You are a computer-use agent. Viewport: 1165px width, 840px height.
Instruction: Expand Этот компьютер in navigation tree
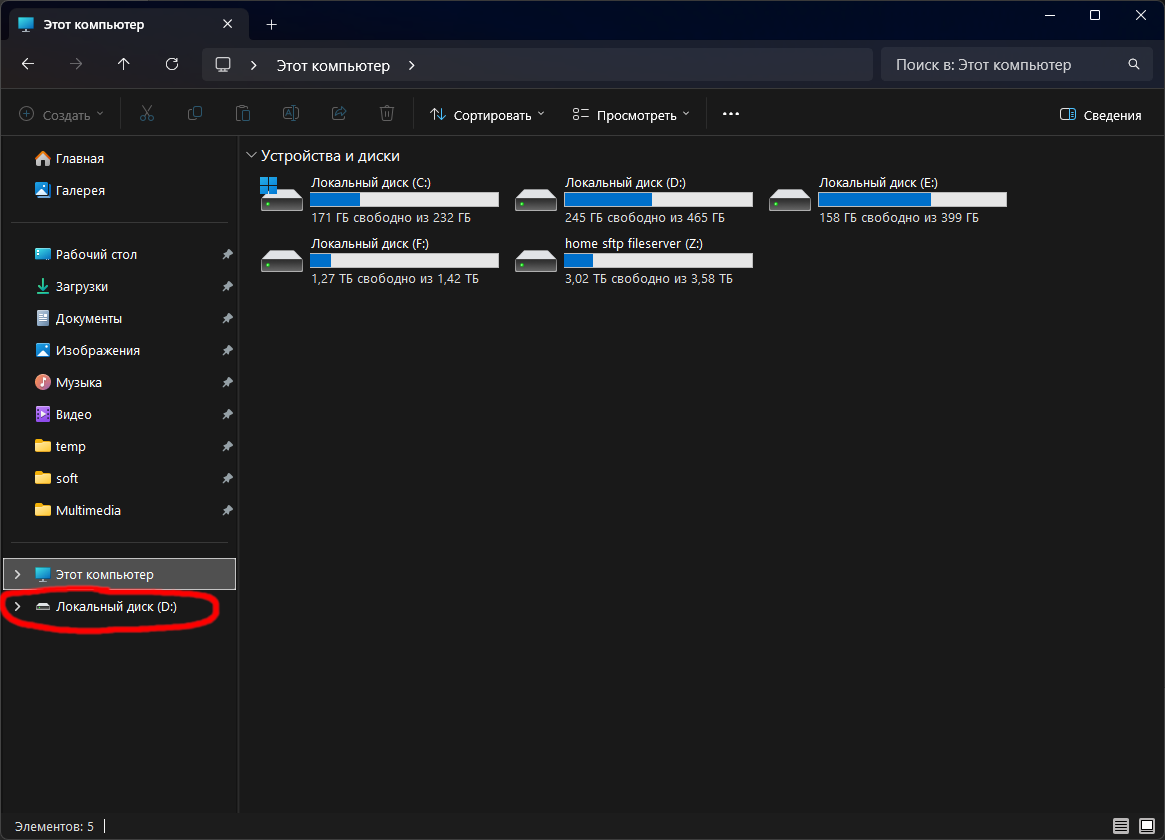pos(18,574)
